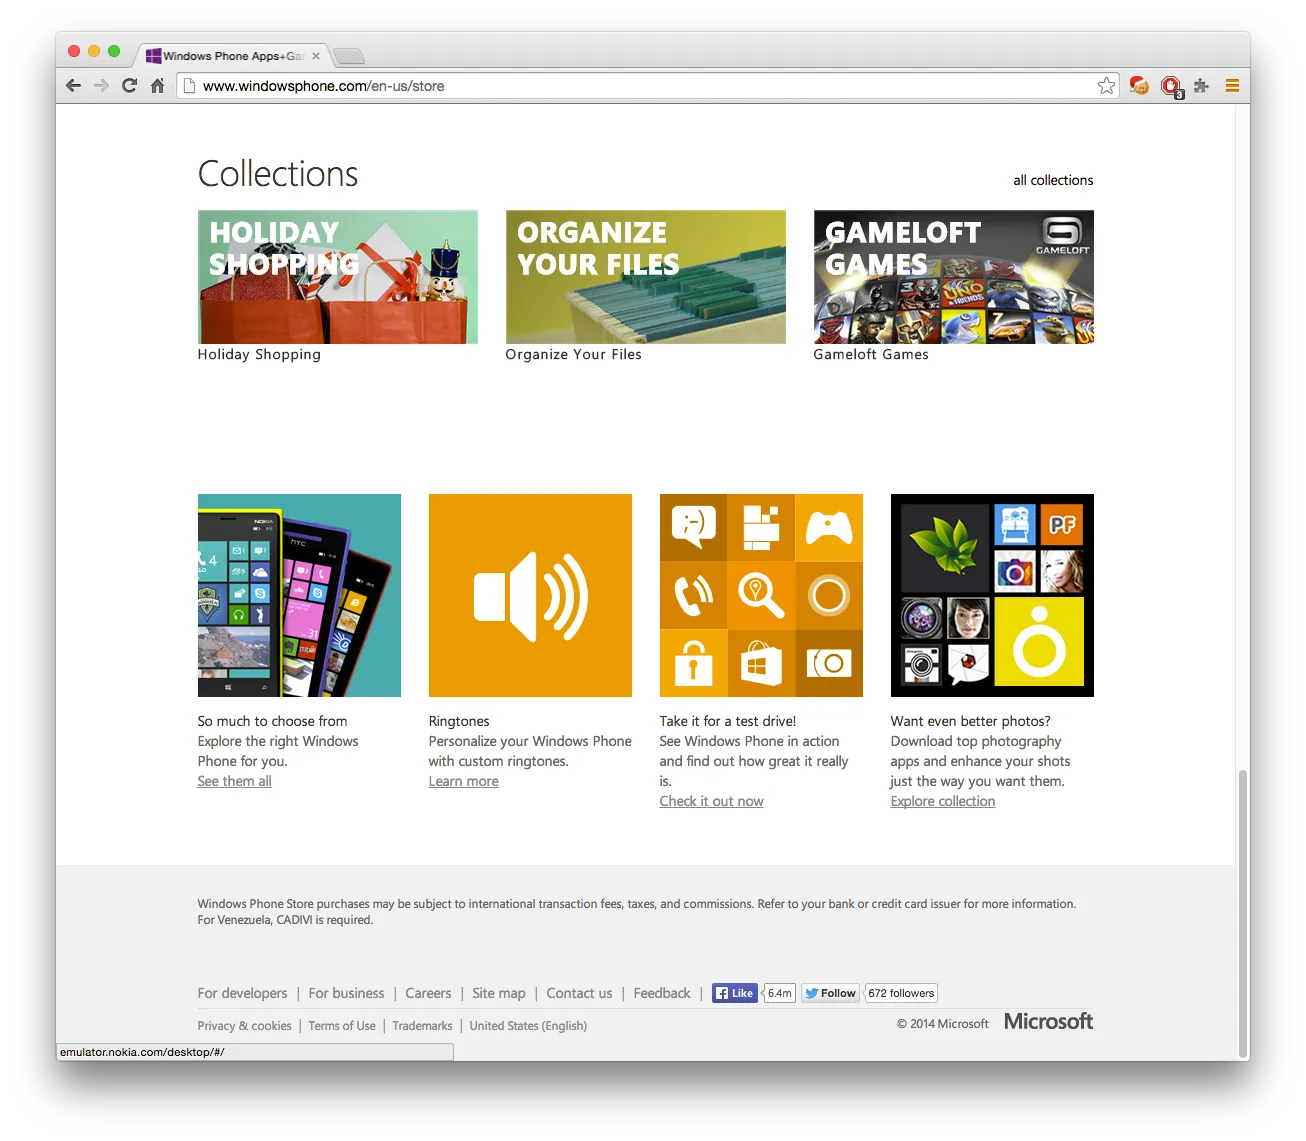Follow the Check it out now link
This screenshot has width=1306, height=1141.
711,801
